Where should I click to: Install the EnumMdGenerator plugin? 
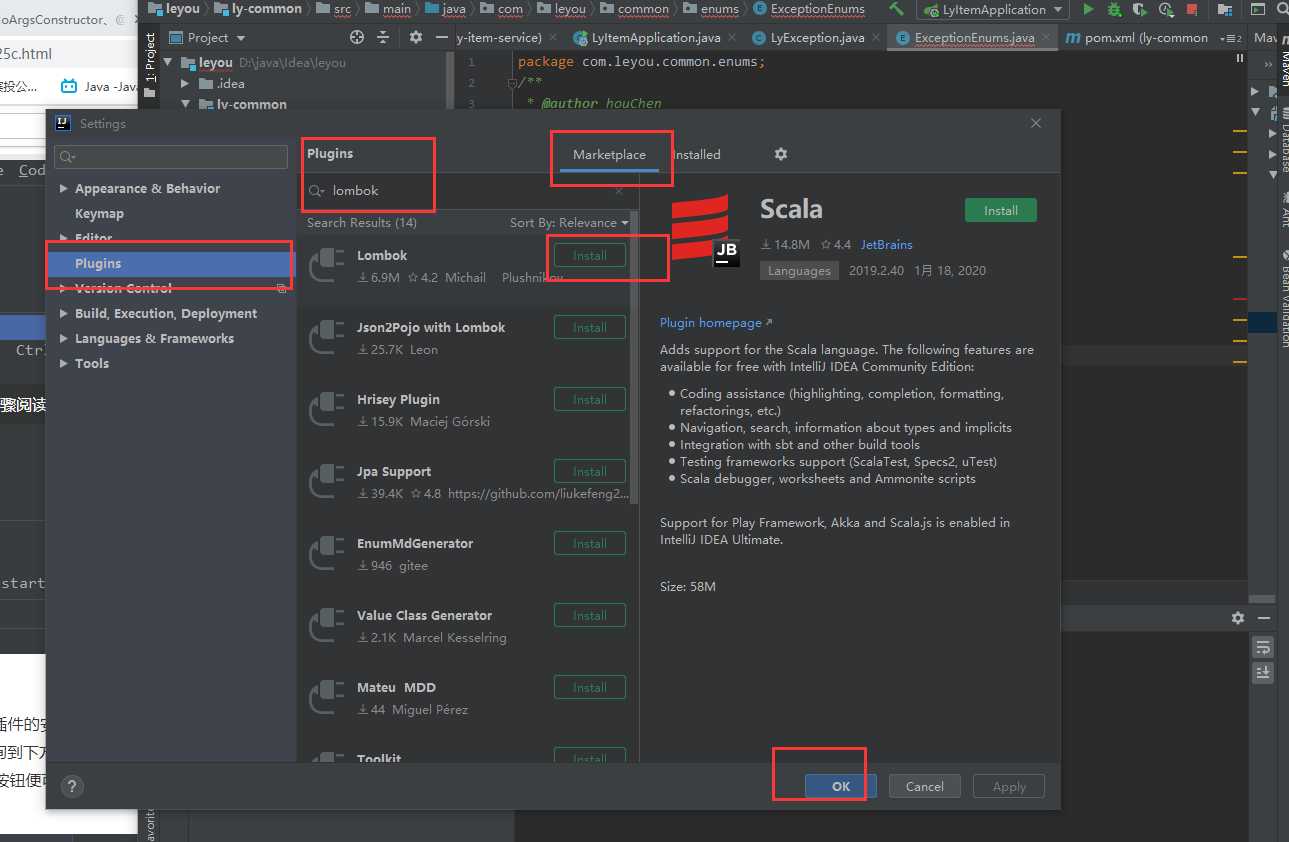point(590,543)
